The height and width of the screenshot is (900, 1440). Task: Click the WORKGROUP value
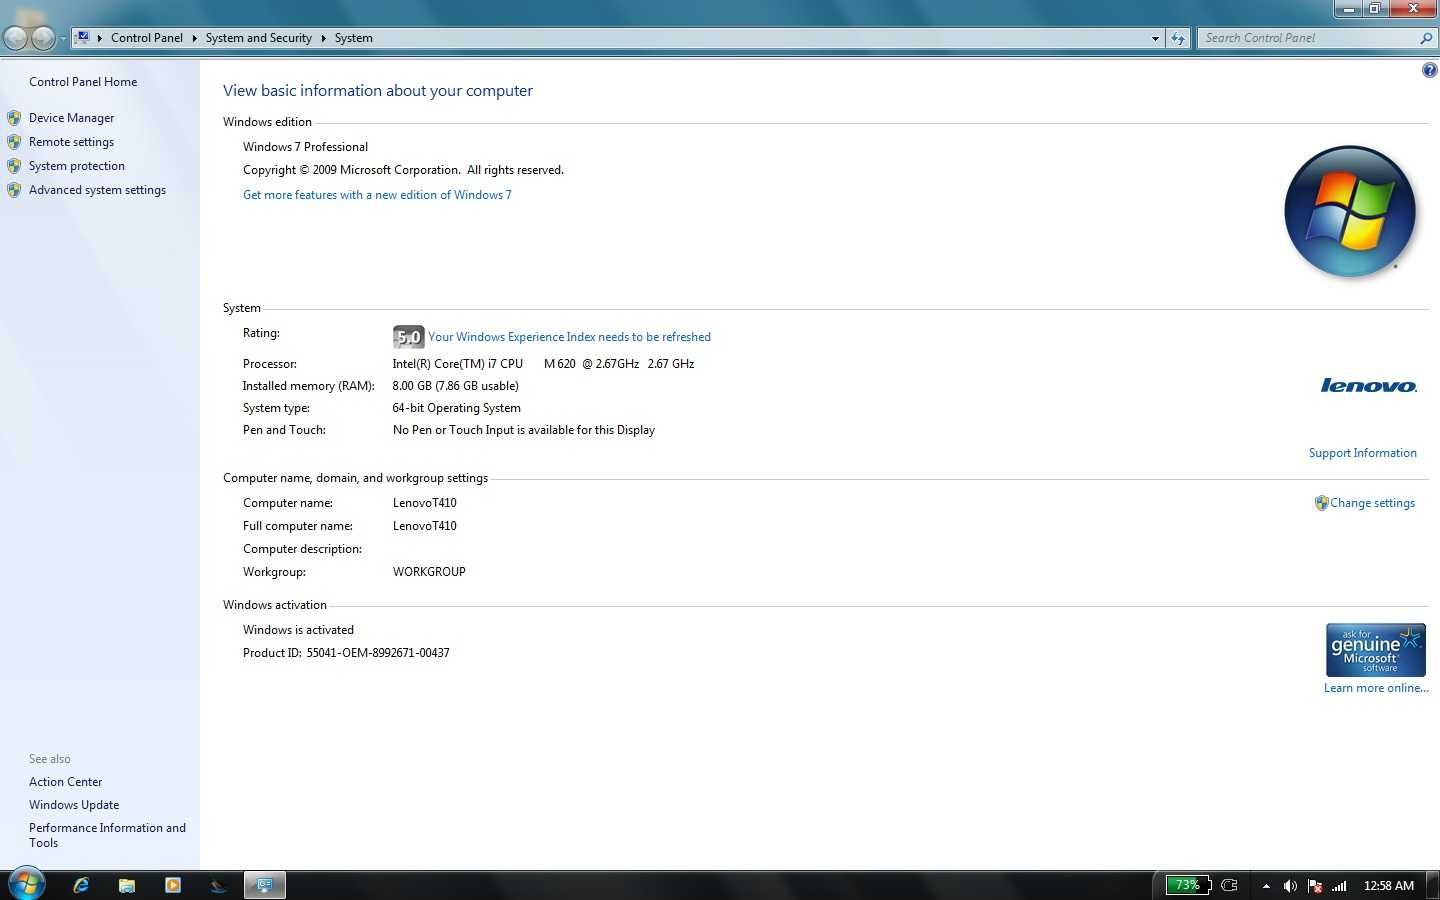(429, 572)
